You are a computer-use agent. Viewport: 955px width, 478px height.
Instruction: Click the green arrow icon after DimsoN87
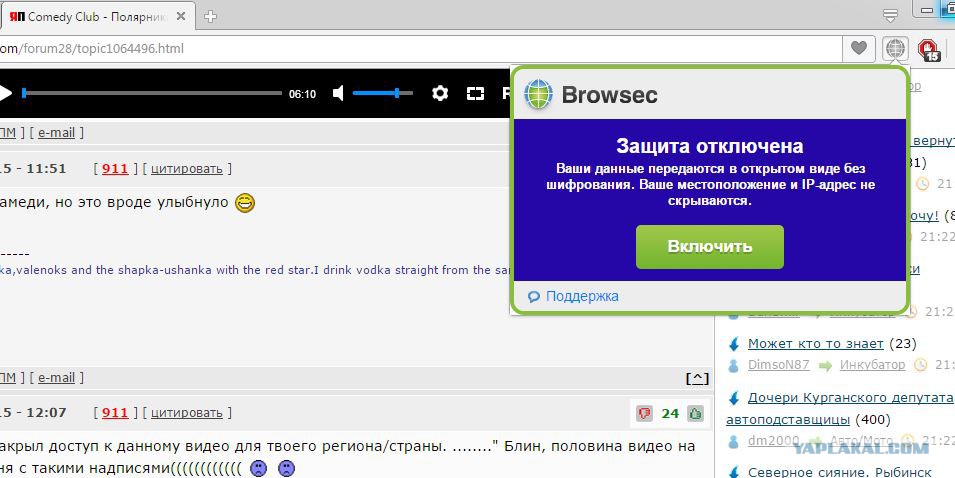coord(825,365)
